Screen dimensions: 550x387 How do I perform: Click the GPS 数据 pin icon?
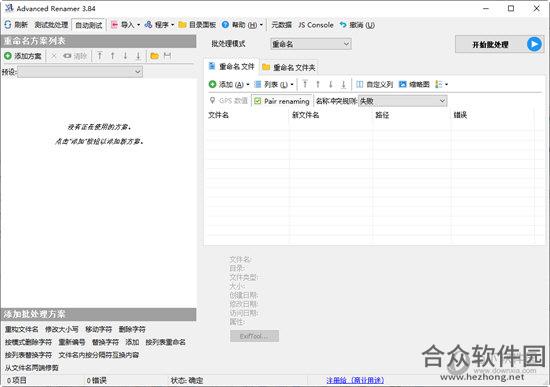(212, 101)
